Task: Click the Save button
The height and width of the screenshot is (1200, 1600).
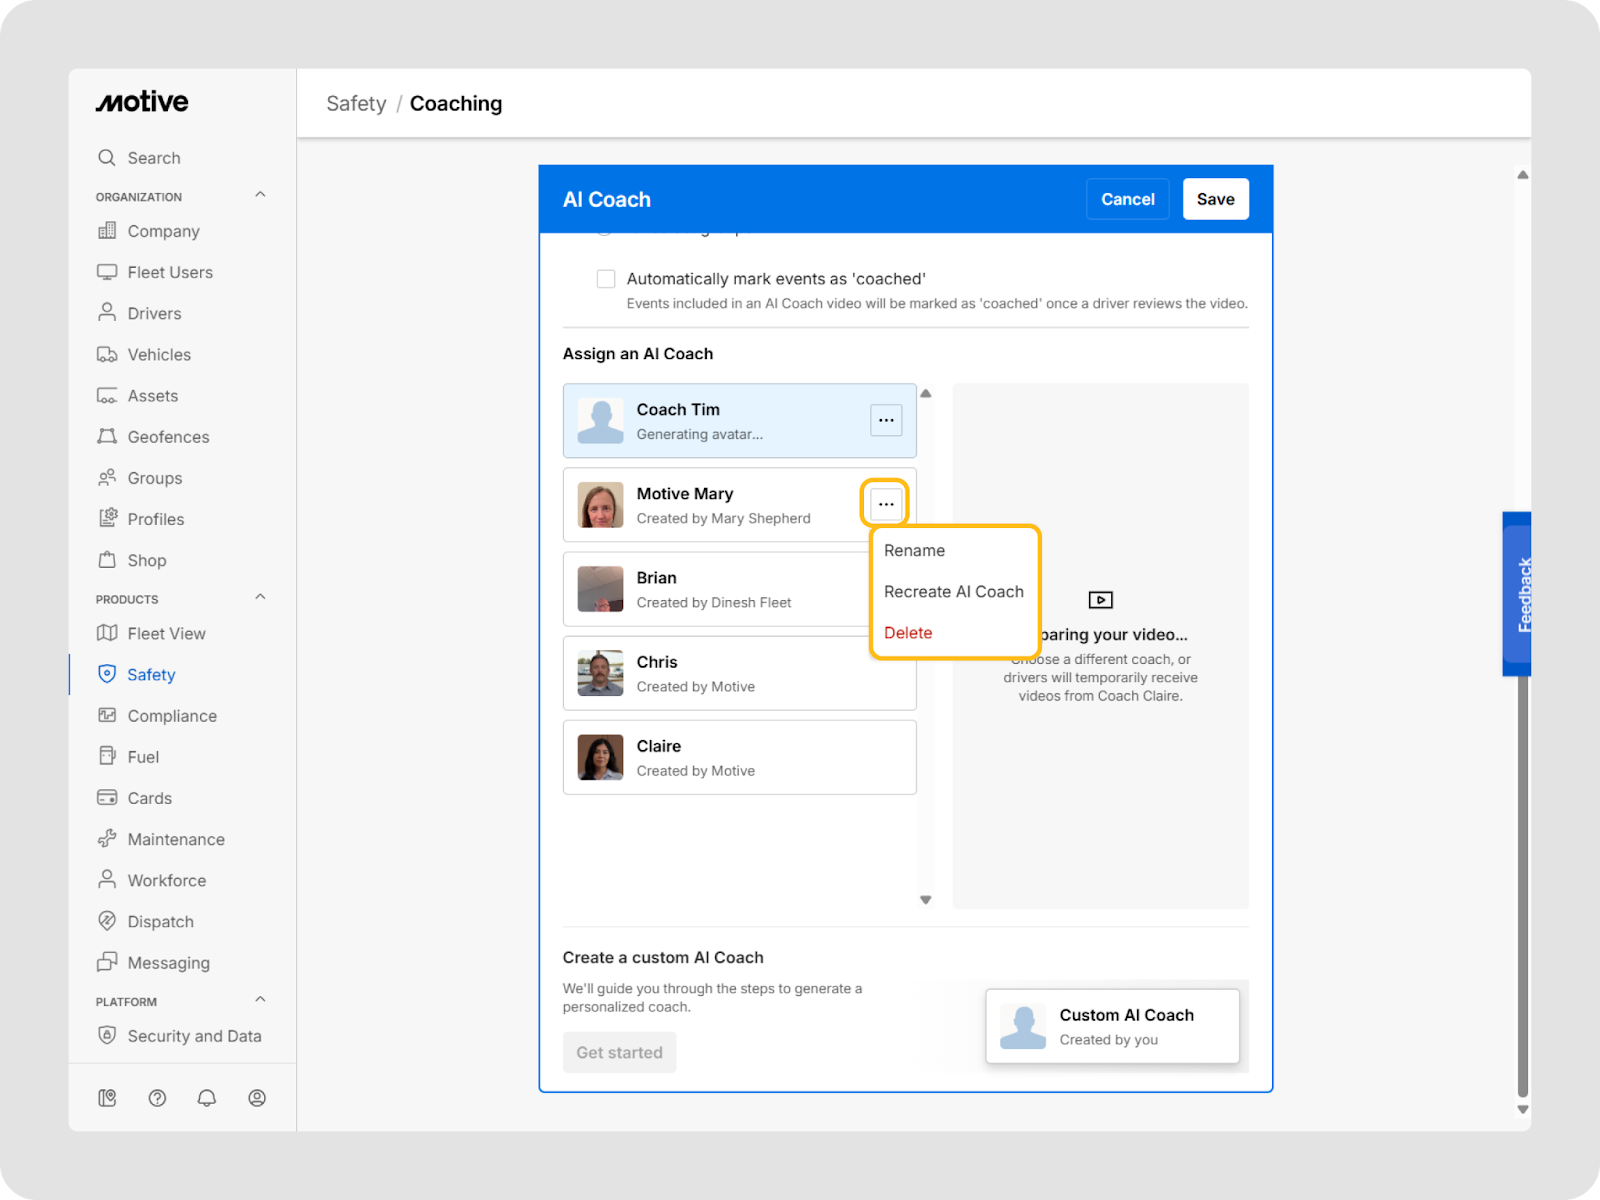Action: [1215, 199]
